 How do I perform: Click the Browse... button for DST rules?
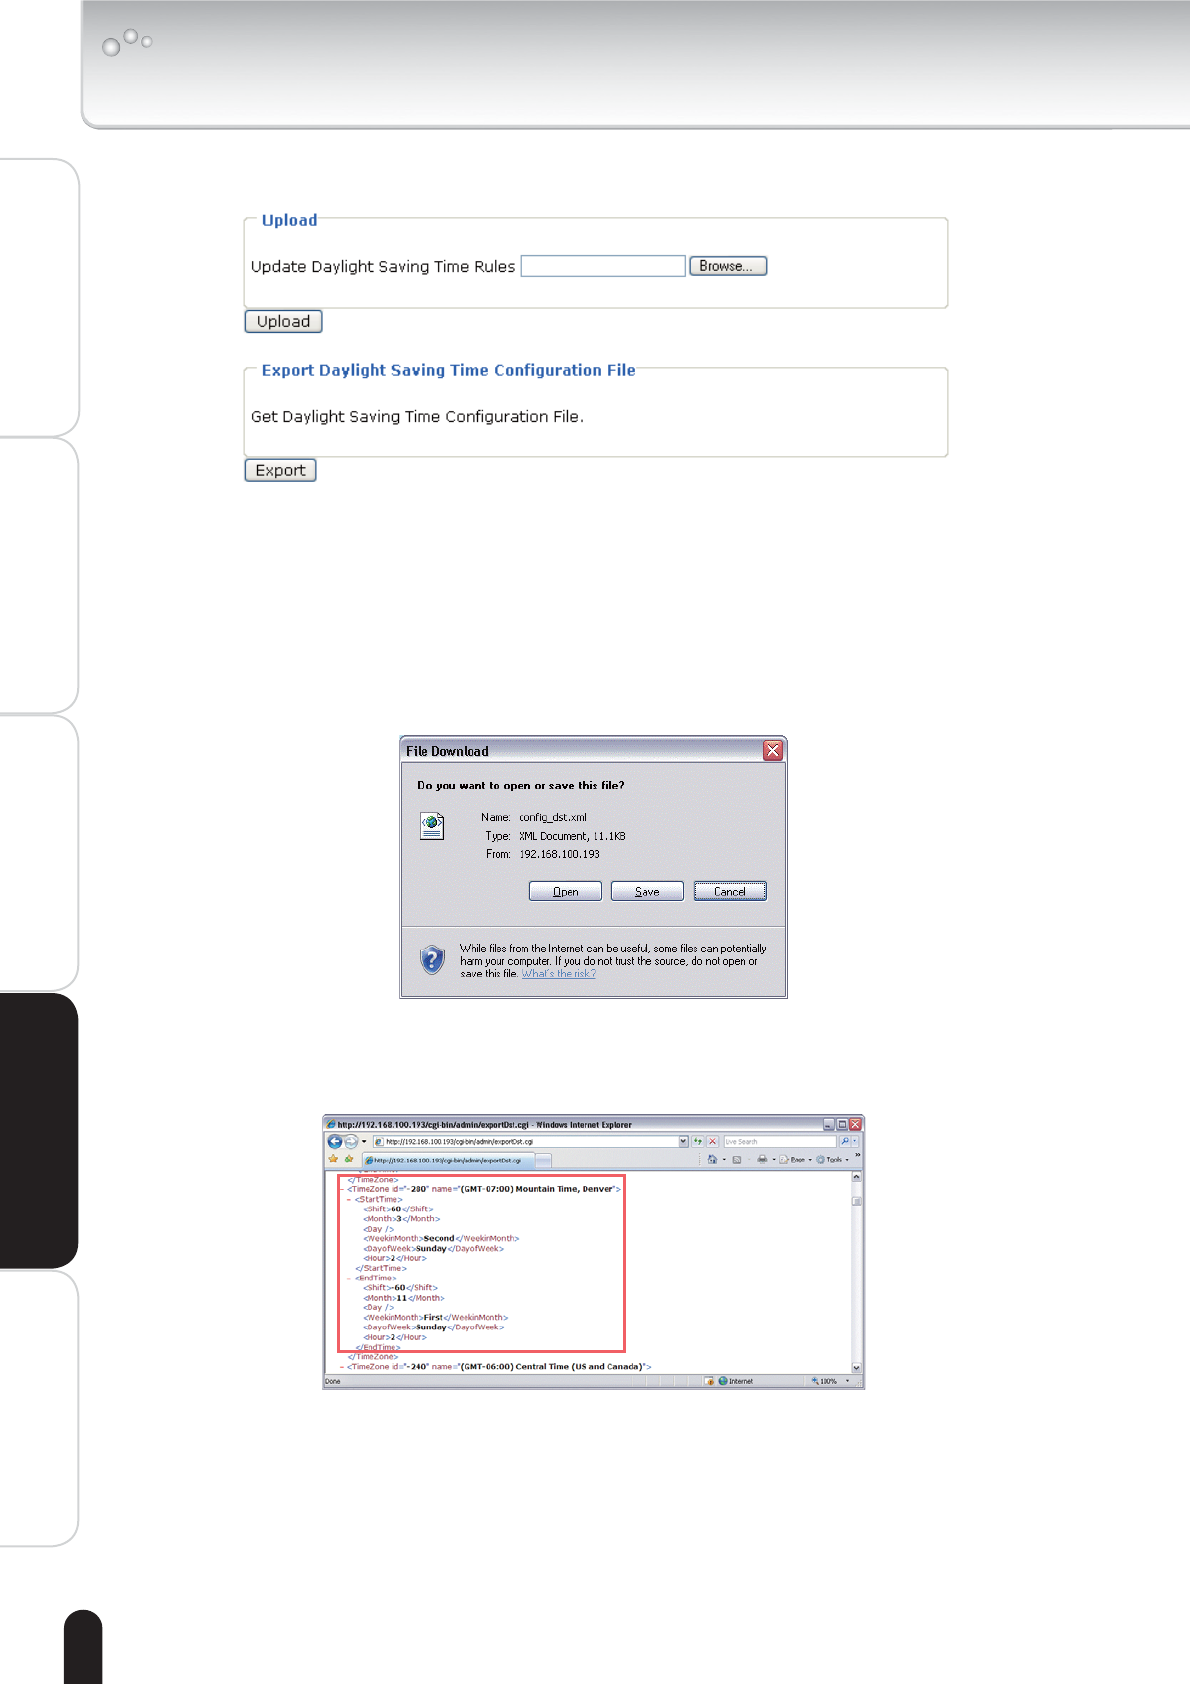coord(728,266)
